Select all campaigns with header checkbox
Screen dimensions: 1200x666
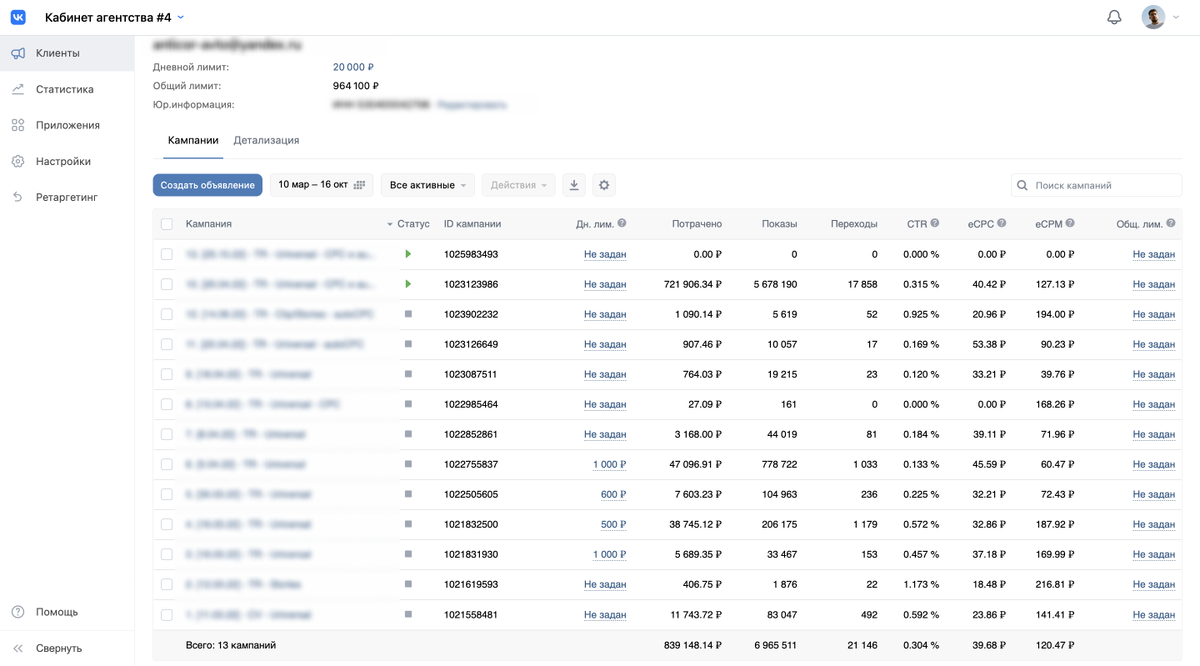(x=167, y=224)
